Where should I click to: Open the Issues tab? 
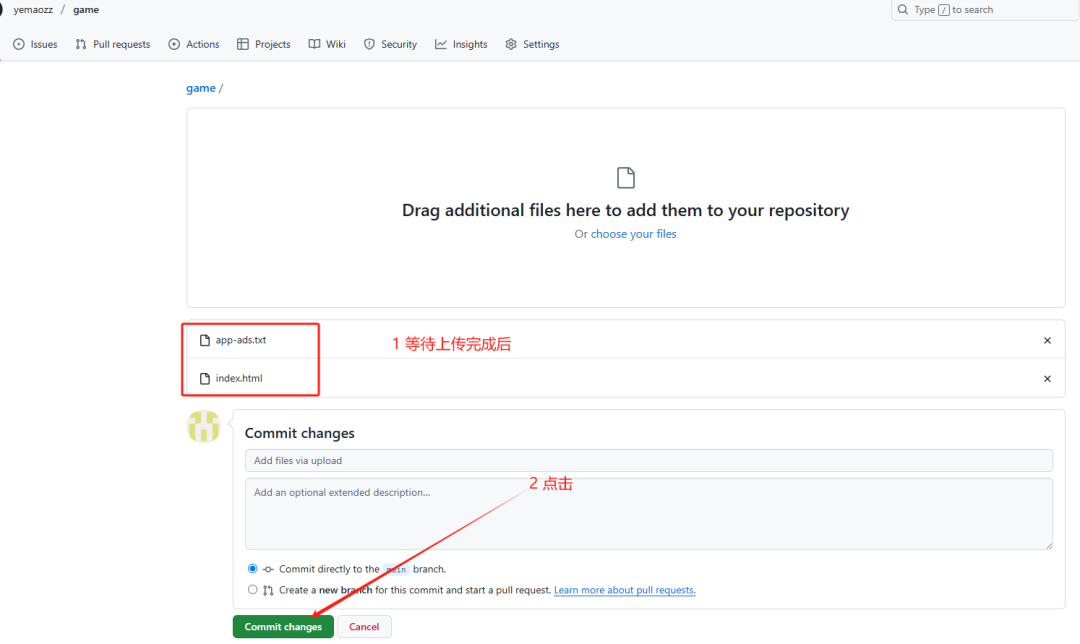[x=35, y=44]
